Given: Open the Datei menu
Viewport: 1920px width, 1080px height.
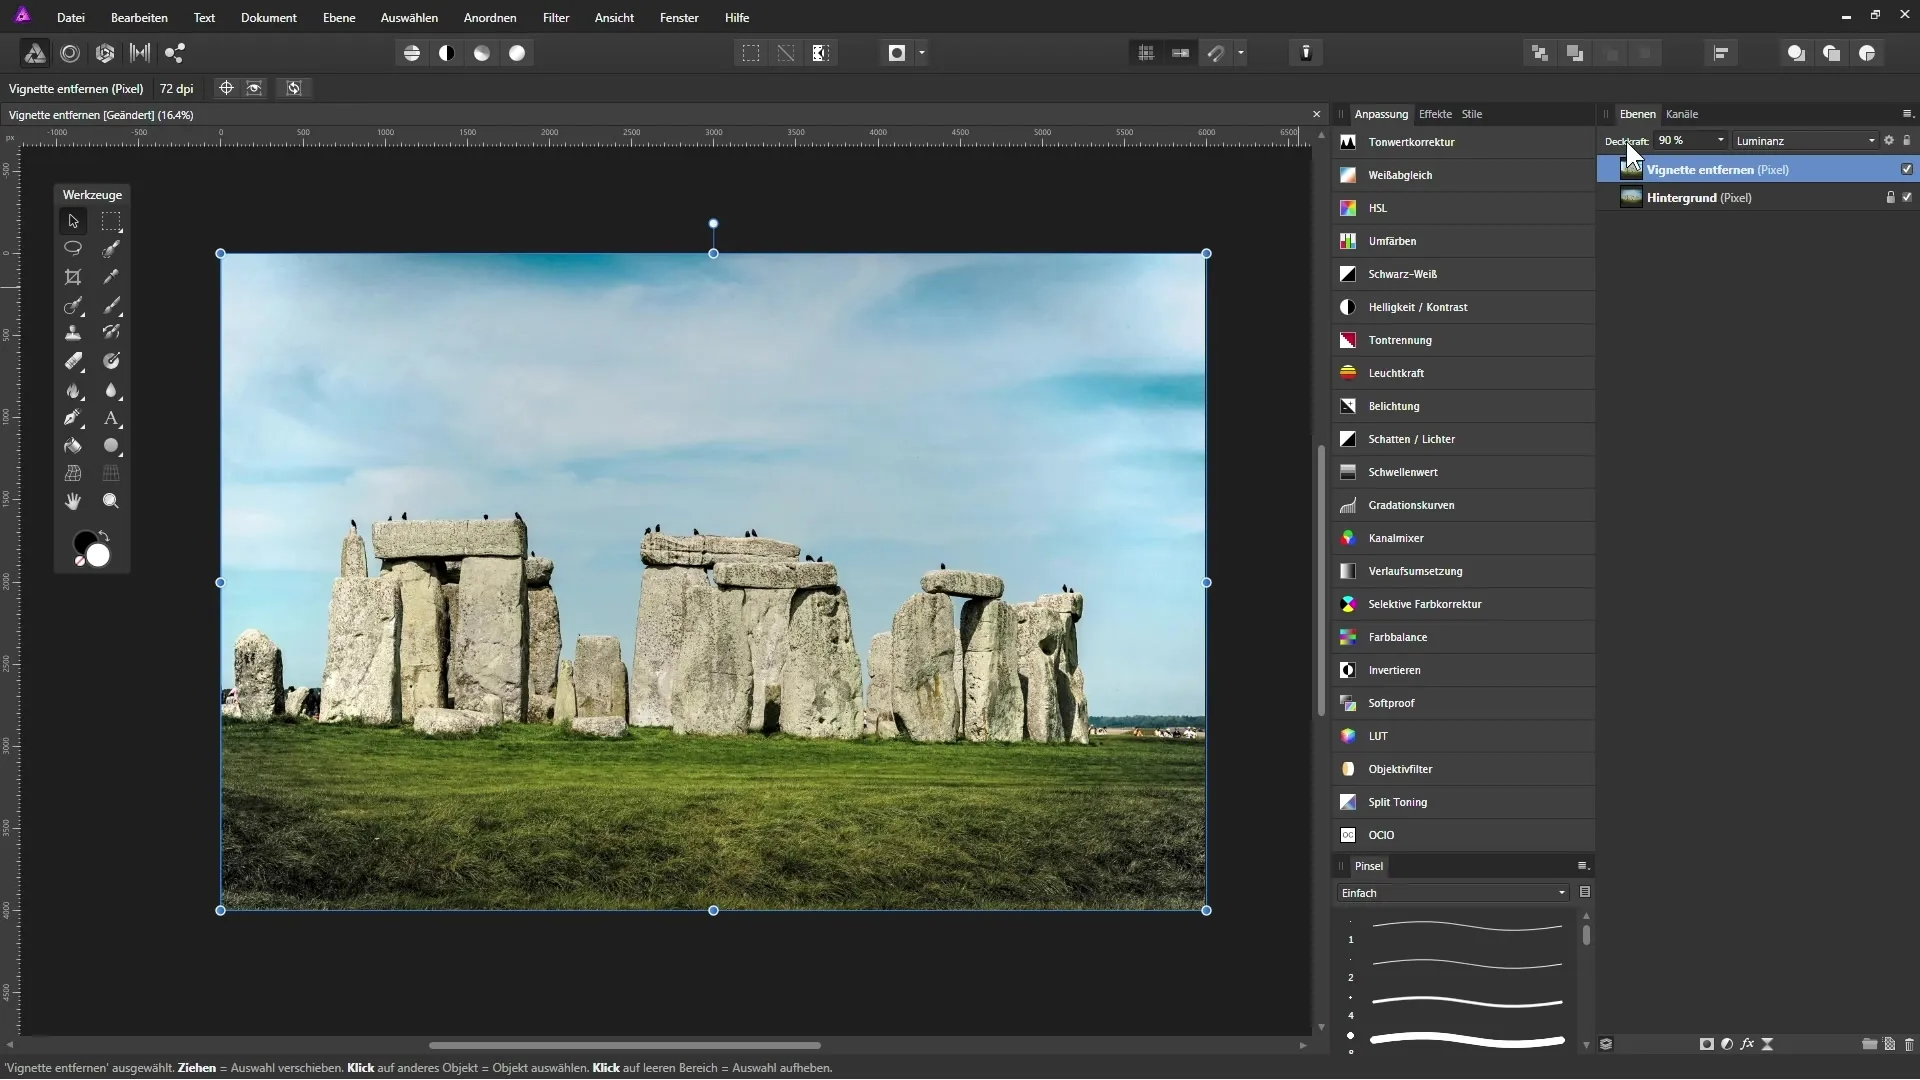Looking at the screenshot, I should coord(71,18).
